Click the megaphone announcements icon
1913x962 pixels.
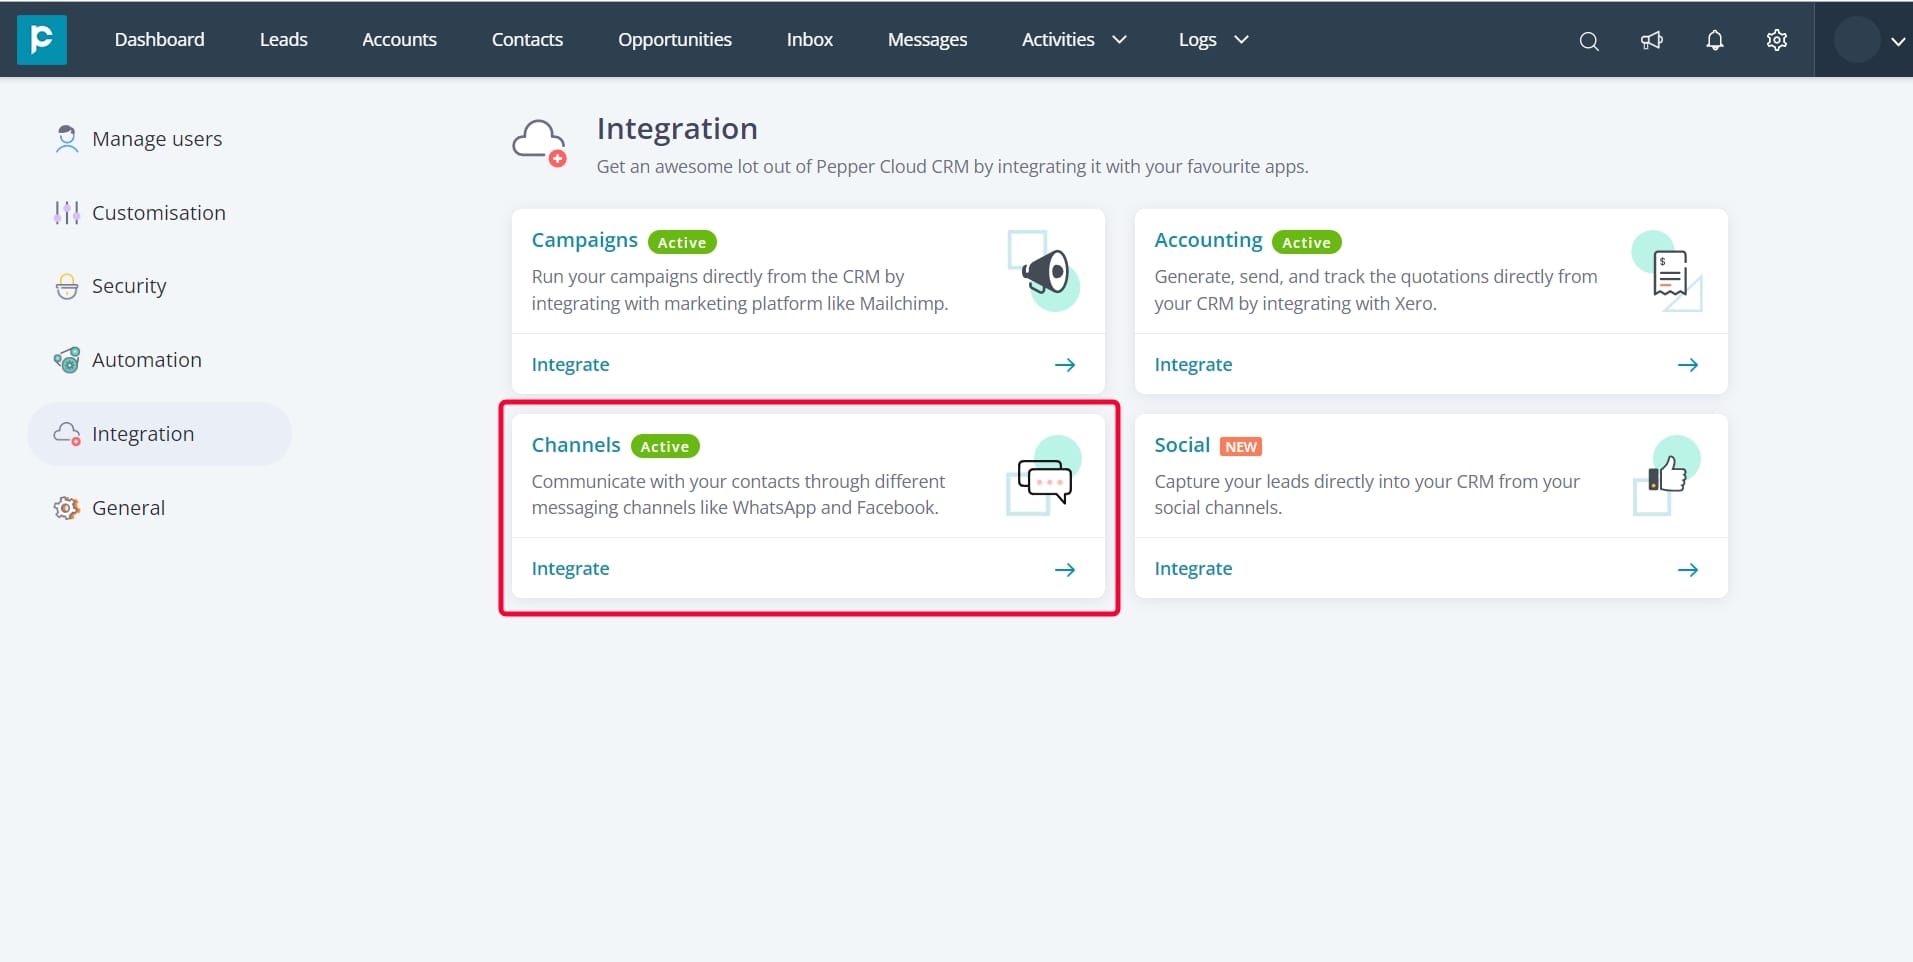click(x=1651, y=40)
